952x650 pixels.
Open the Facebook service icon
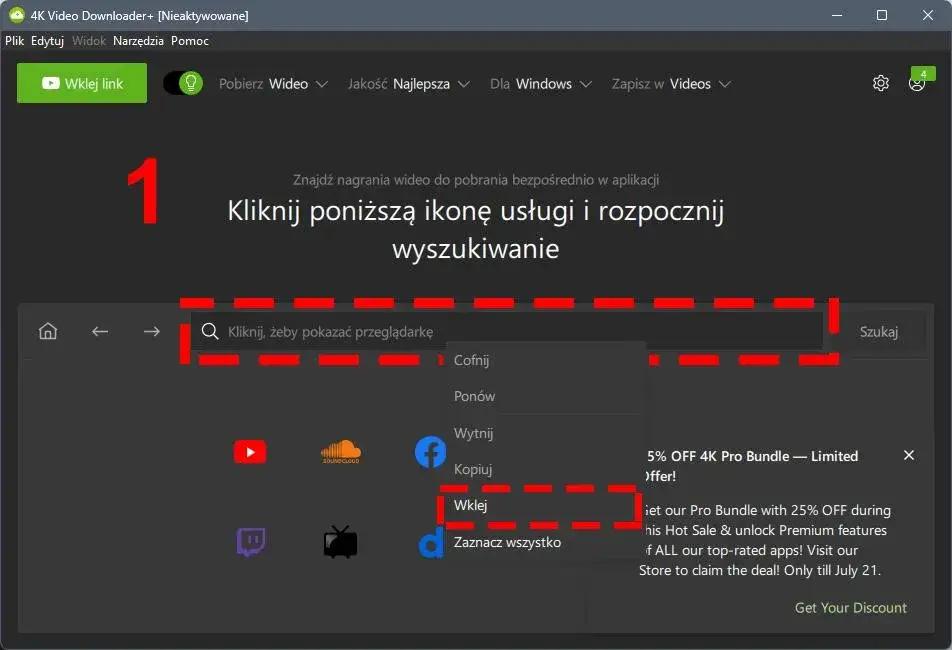(430, 452)
